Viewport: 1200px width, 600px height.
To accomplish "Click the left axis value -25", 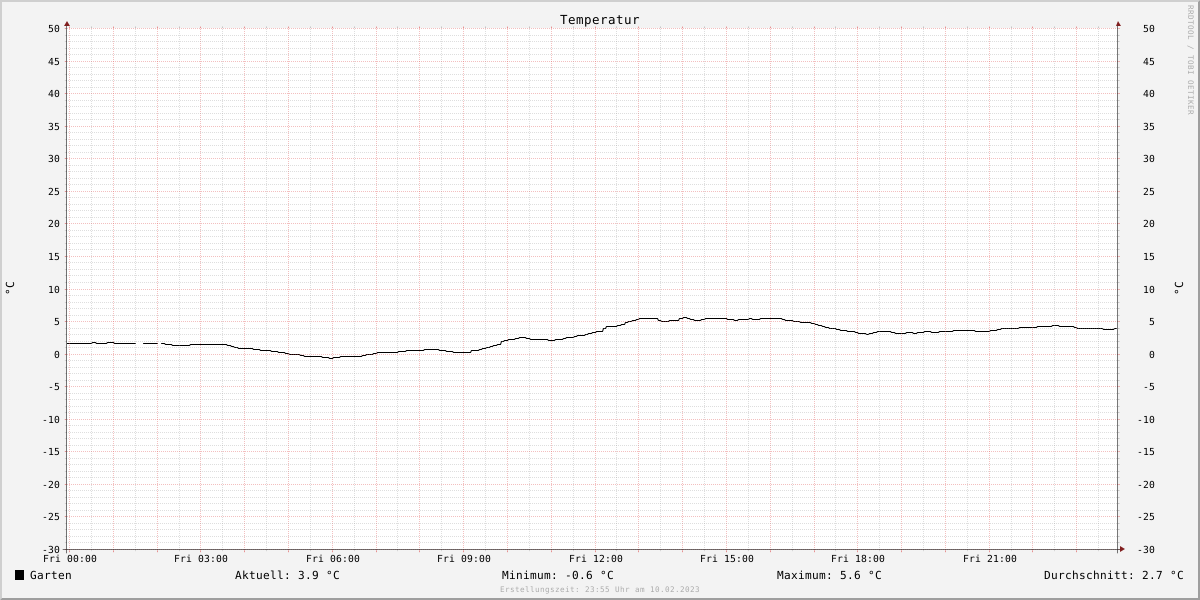I will click(51, 517).
